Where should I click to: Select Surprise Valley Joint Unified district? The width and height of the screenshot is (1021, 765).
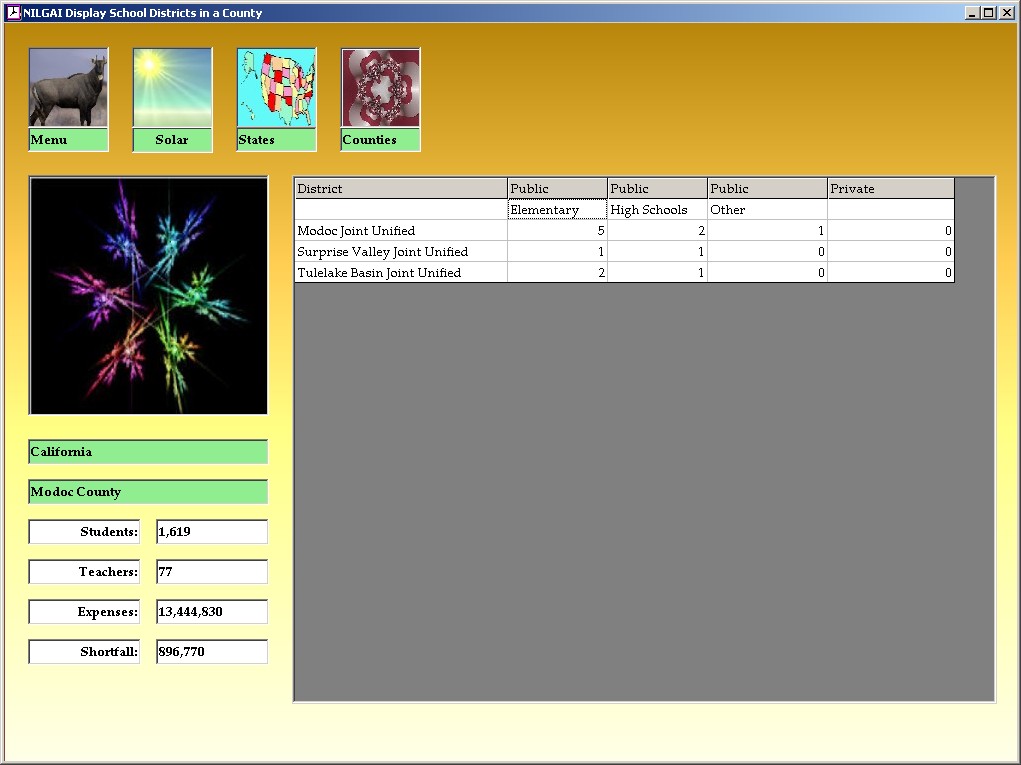[x=401, y=252]
